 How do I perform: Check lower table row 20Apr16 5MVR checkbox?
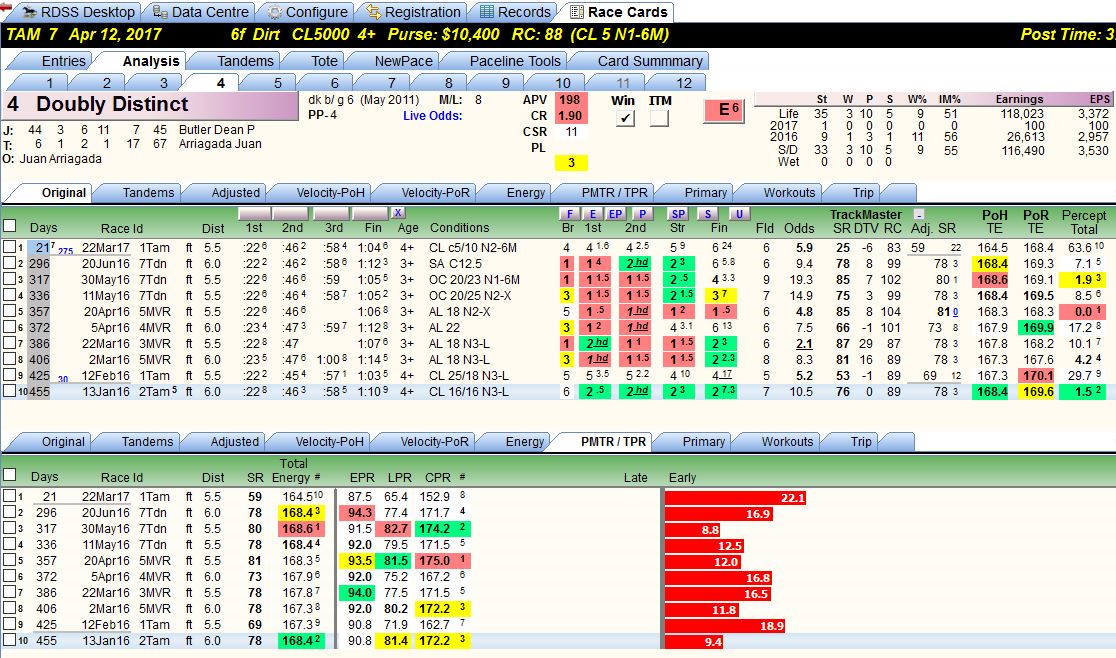point(9,560)
